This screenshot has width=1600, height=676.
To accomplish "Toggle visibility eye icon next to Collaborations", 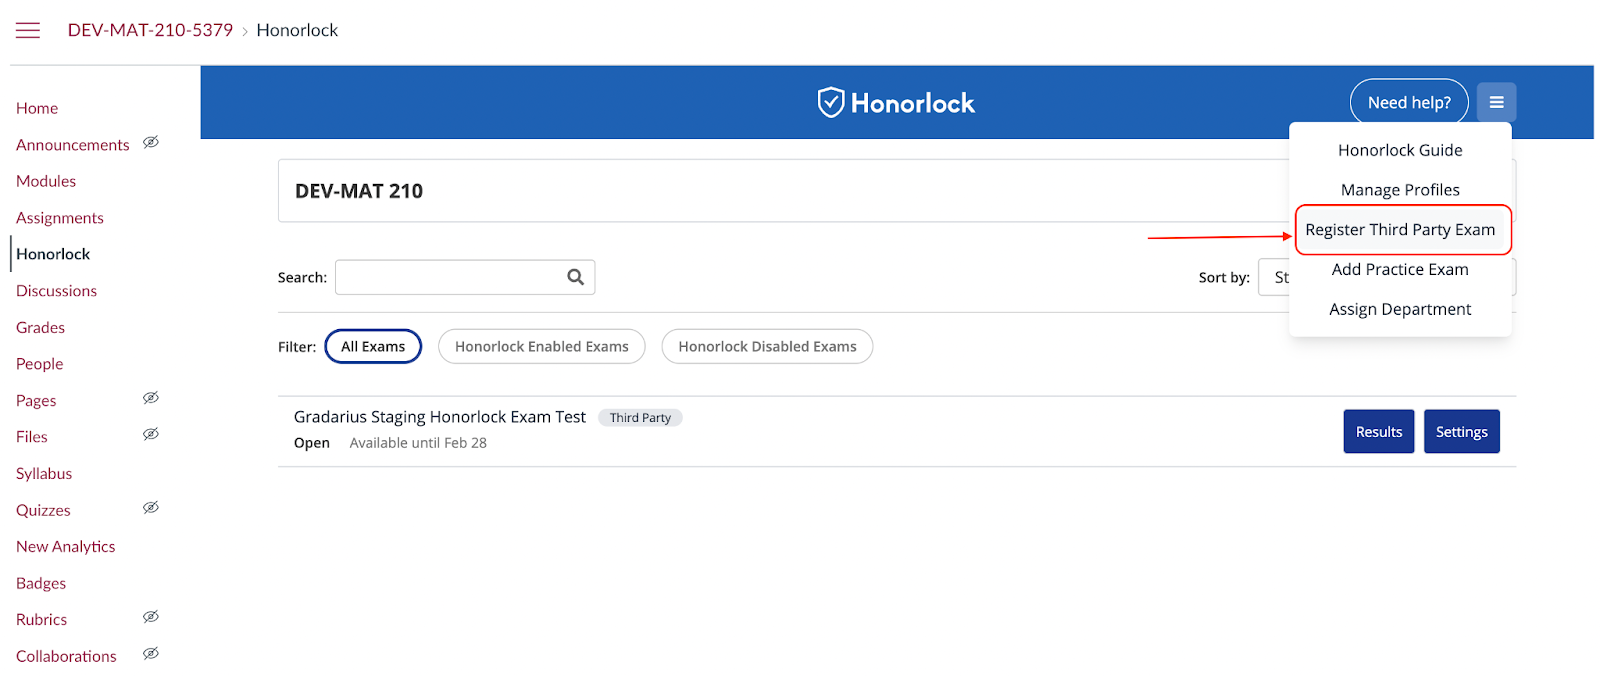I will (x=151, y=654).
